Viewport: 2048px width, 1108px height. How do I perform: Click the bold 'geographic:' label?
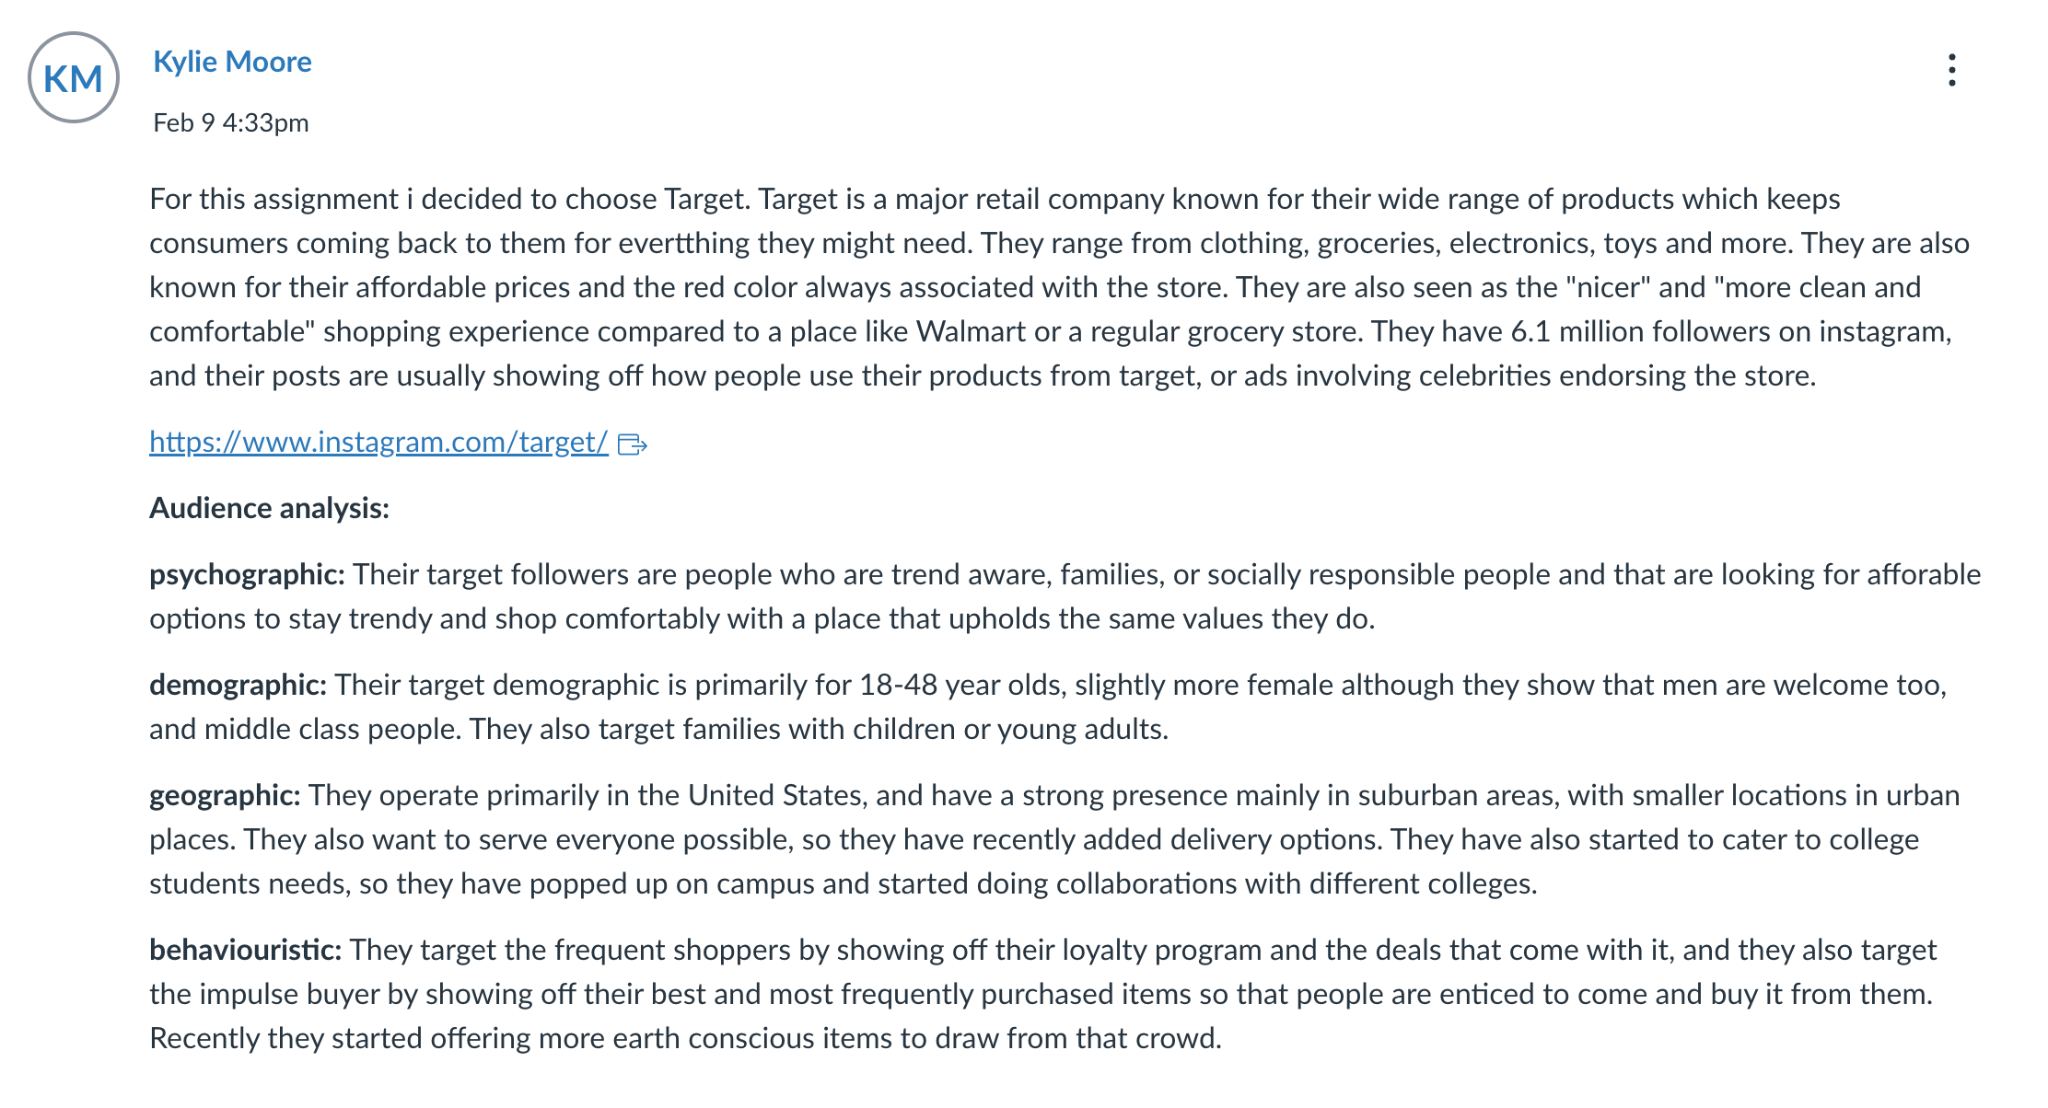coord(225,796)
